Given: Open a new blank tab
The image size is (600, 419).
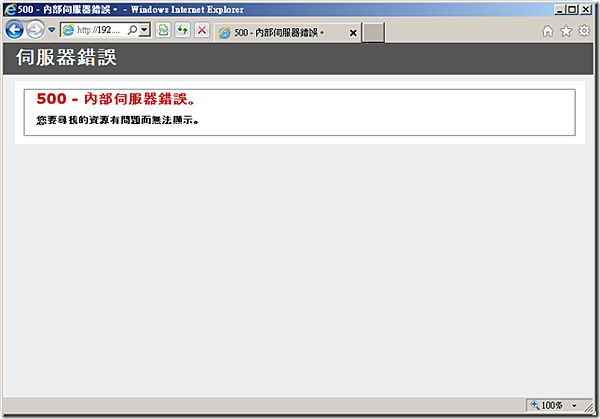Looking at the screenshot, I should pyautogui.click(x=373, y=33).
